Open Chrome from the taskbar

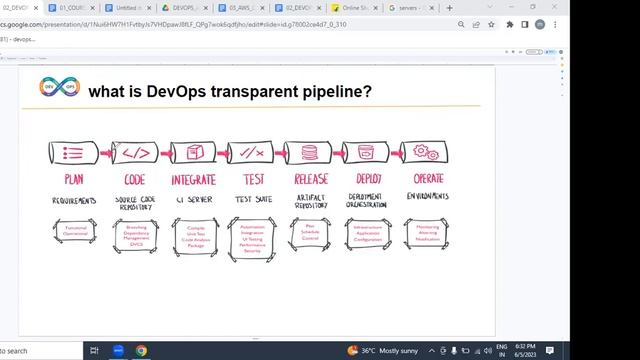141,351
